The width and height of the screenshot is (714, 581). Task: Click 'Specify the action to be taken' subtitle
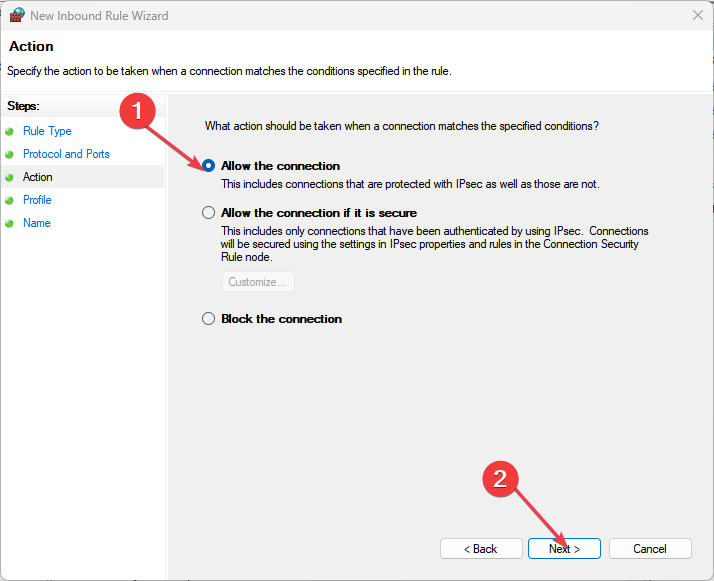tap(230, 71)
